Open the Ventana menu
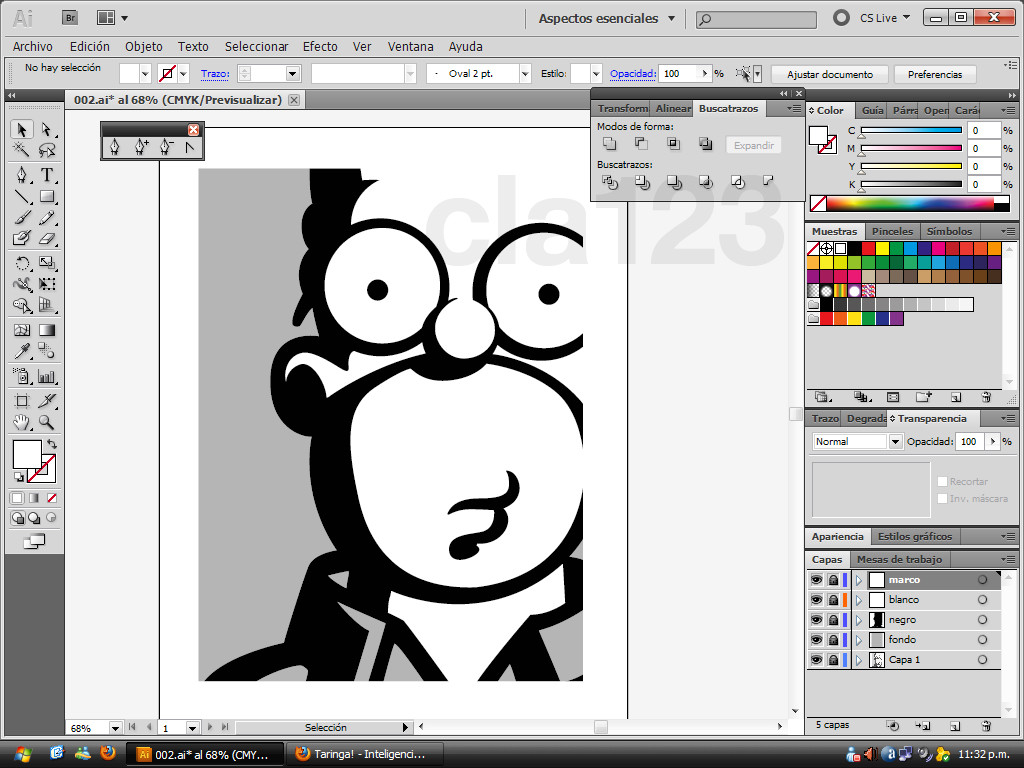Image resolution: width=1024 pixels, height=768 pixels. [411, 46]
